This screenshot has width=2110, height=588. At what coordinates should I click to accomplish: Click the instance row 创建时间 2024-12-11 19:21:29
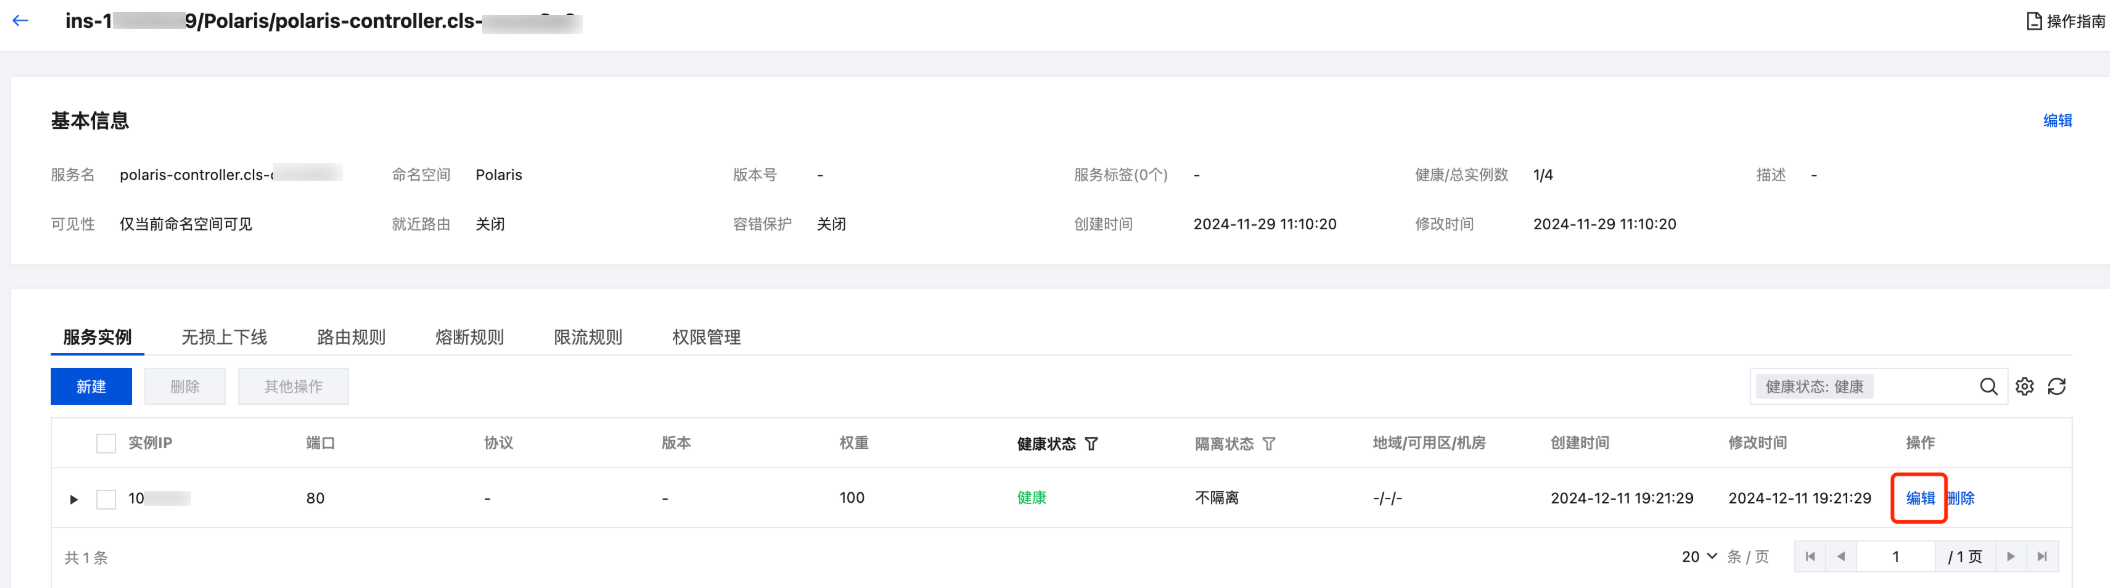(x=1622, y=498)
